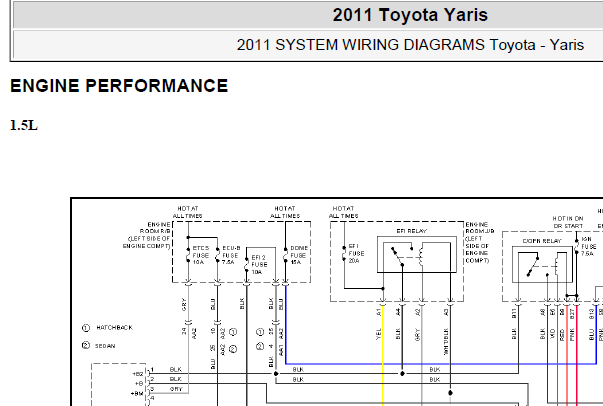Click the C/OPN relay switch contact symbol
This screenshot has width=603, height=406.
click(x=533, y=266)
